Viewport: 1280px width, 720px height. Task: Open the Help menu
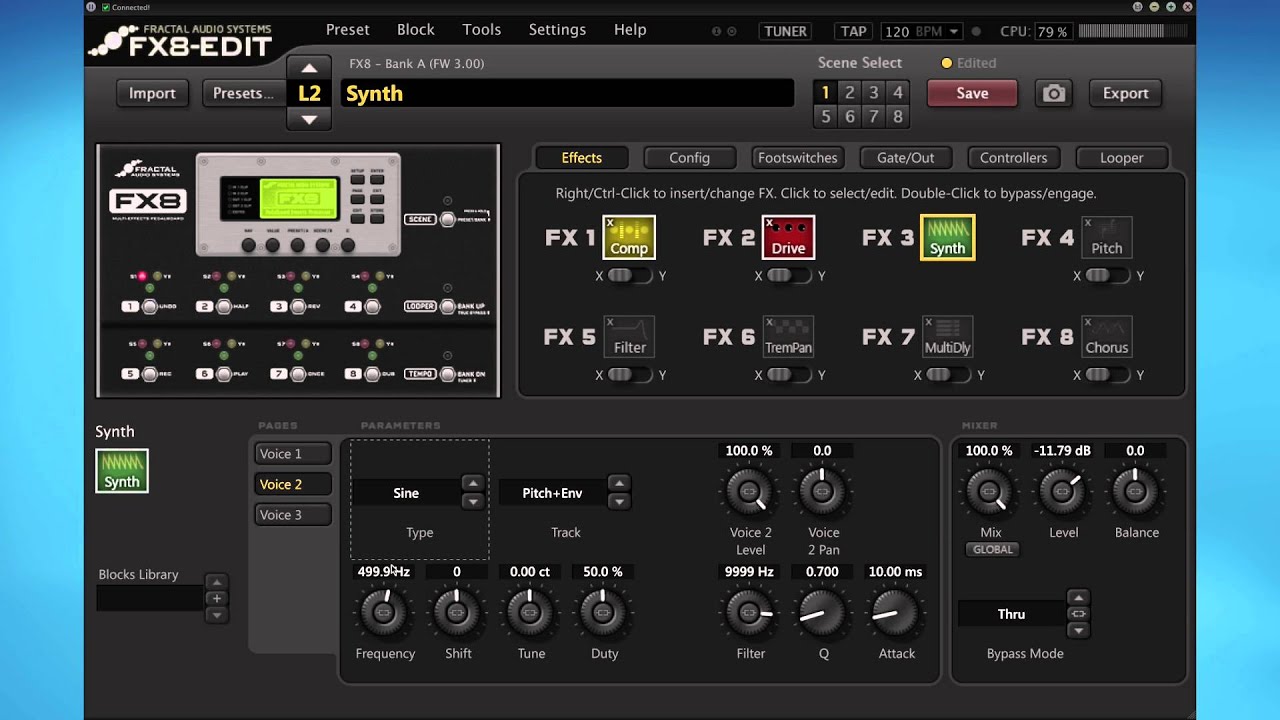point(630,29)
